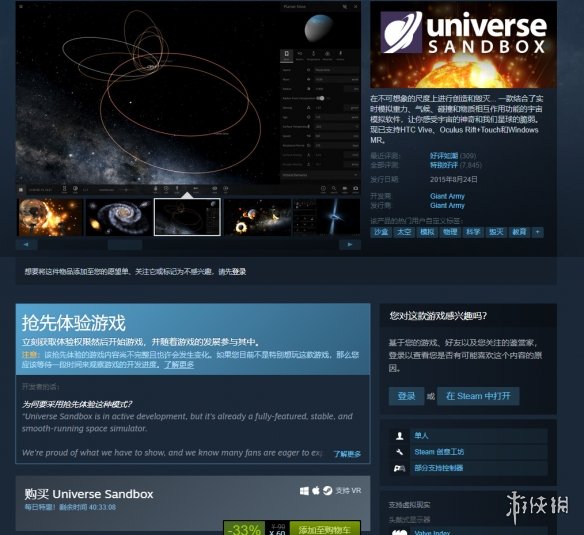The width and height of the screenshot is (584, 535).
Task: Click the controller support gamepad icon
Action: point(400,468)
